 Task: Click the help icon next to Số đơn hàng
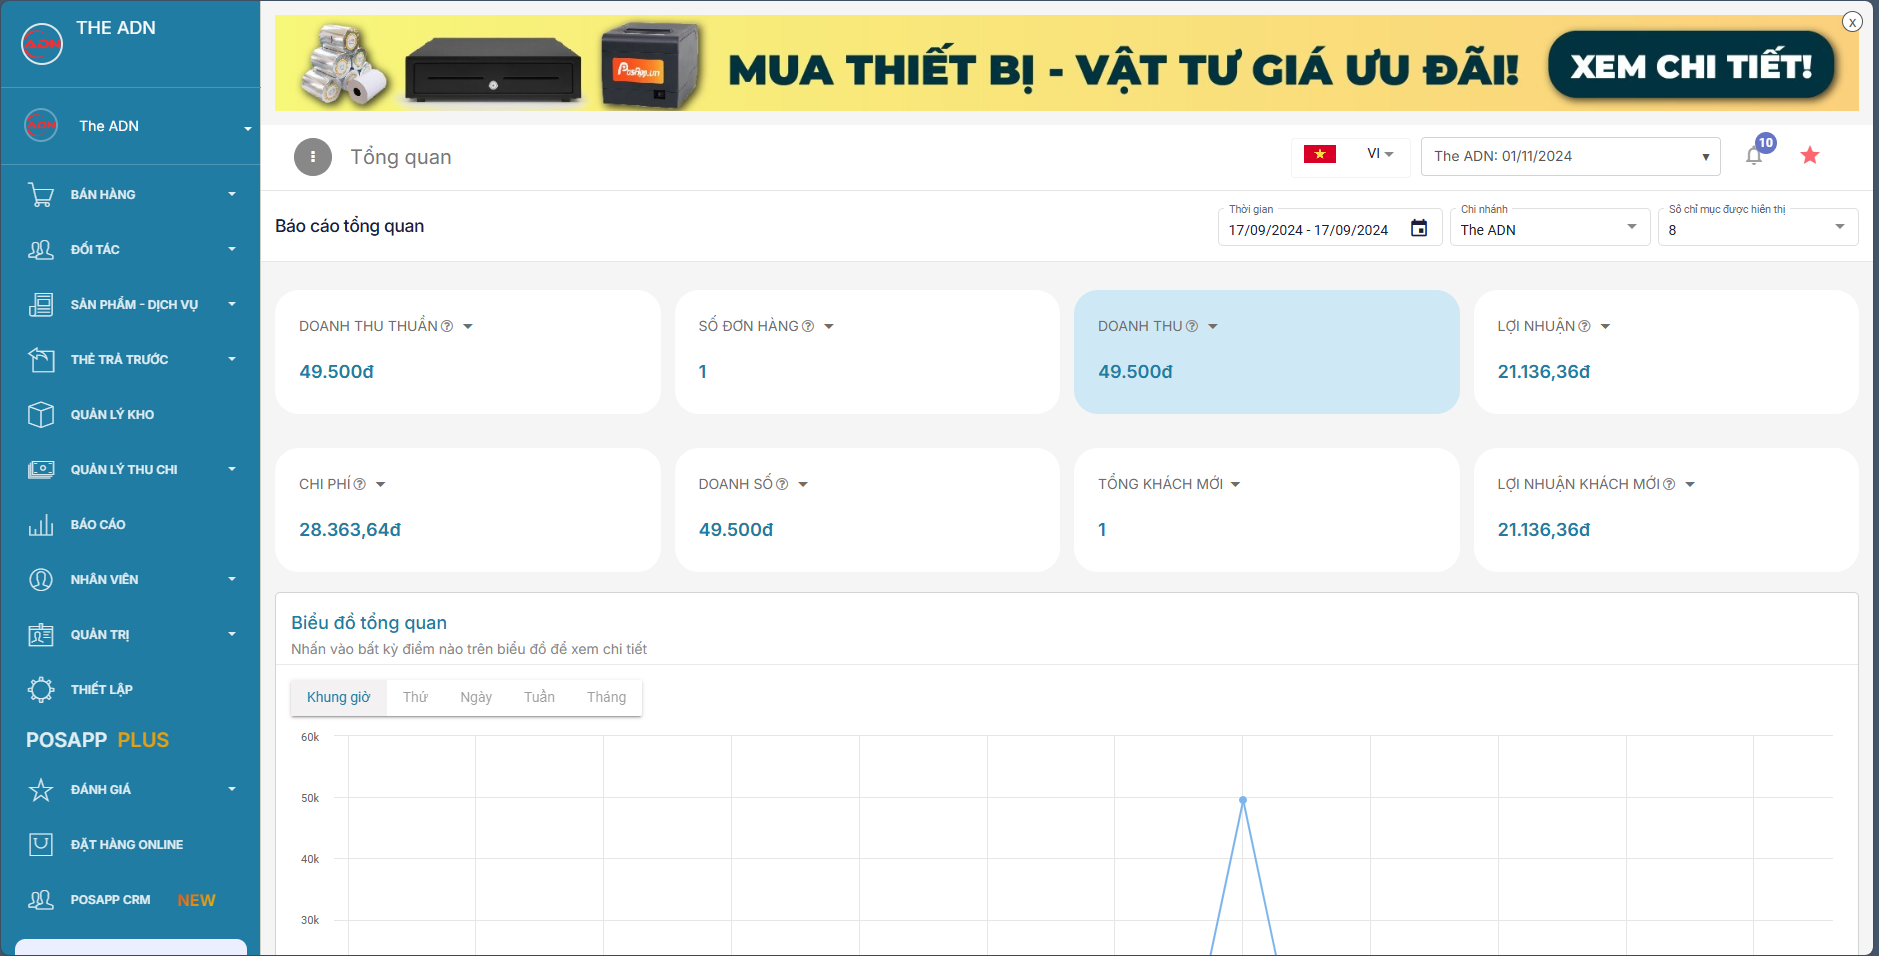(x=808, y=326)
